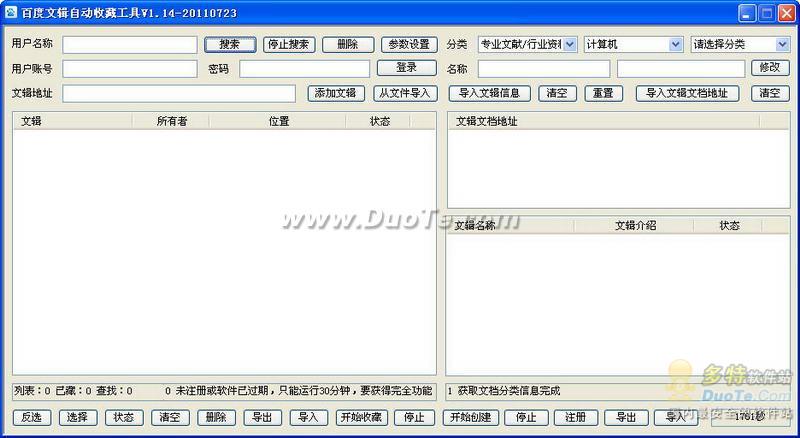Click the 导出 button beside the 删除 button
This screenshot has width=800, height=438.
262,417
